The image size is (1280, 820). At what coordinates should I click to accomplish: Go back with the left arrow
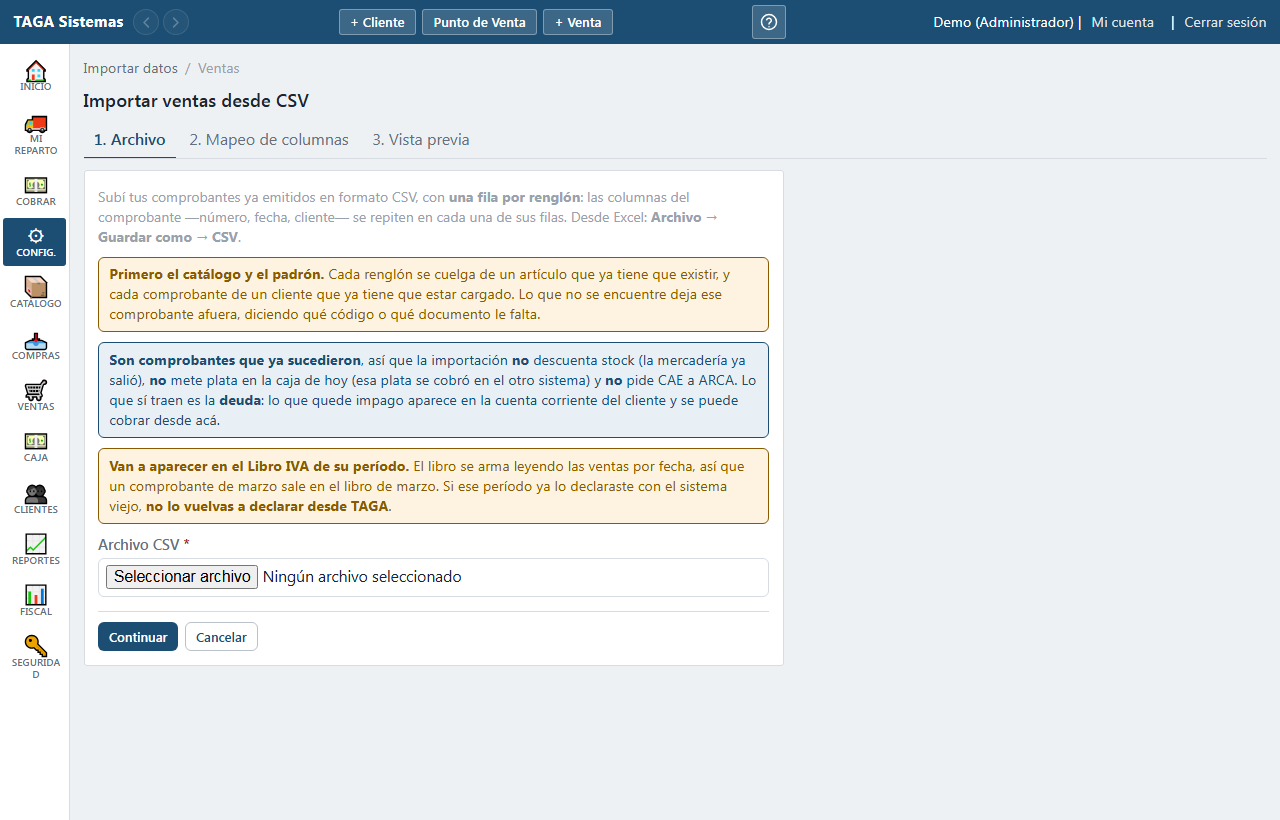tap(146, 22)
